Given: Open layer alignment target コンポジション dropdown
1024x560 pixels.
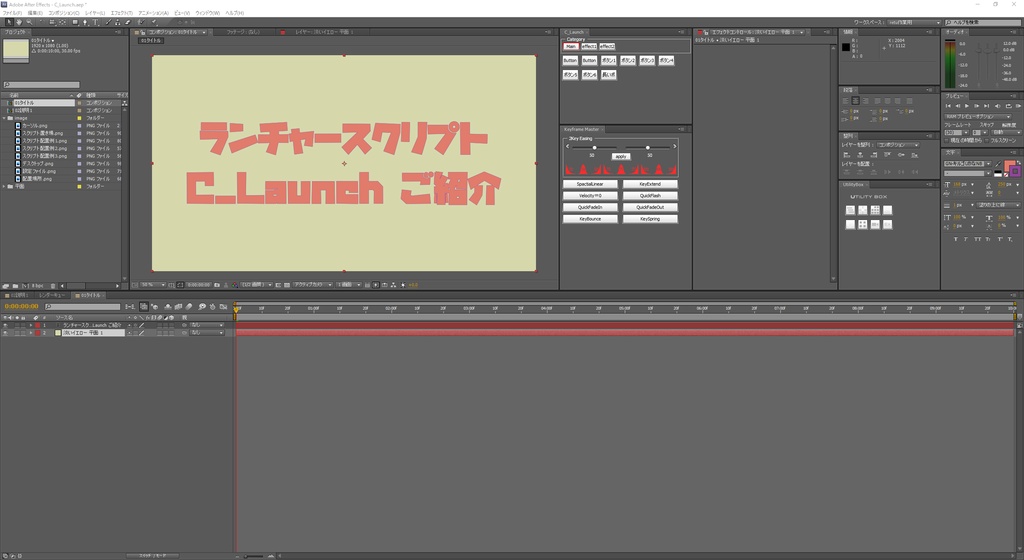Looking at the screenshot, I should [899, 145].
